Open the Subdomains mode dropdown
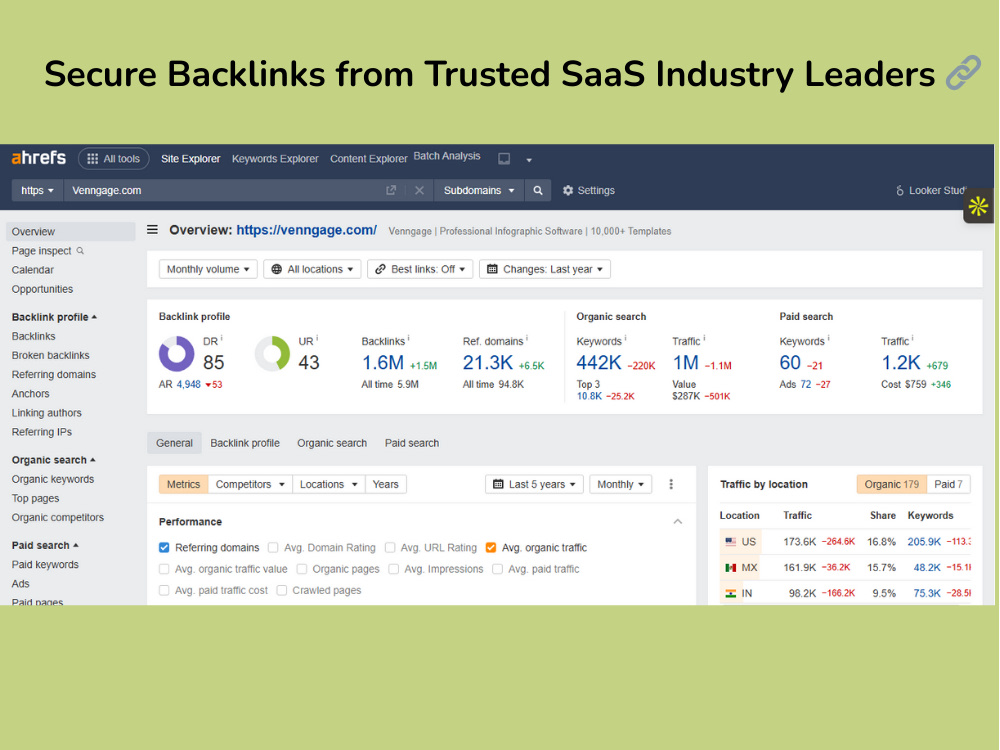This screenshot has height=750, width=1000. click(x=479, y=191)
